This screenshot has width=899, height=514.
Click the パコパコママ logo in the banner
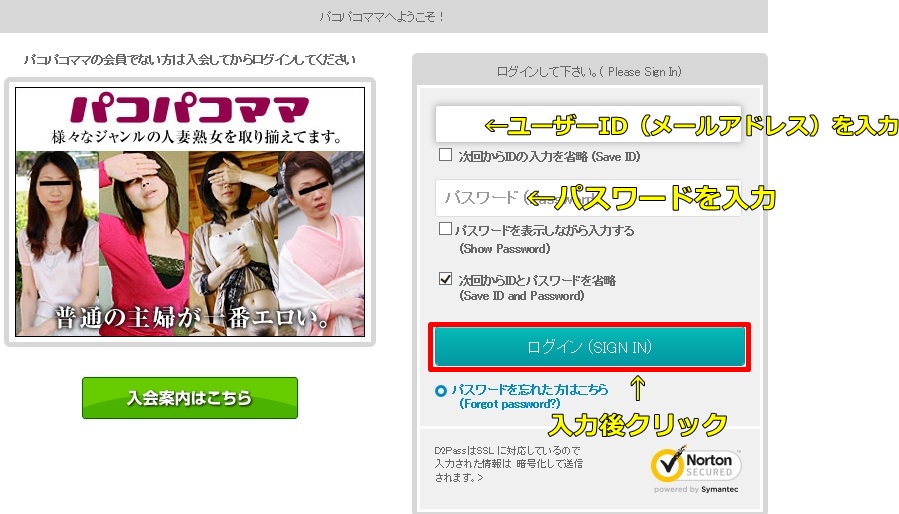click(x=190, y=109)
